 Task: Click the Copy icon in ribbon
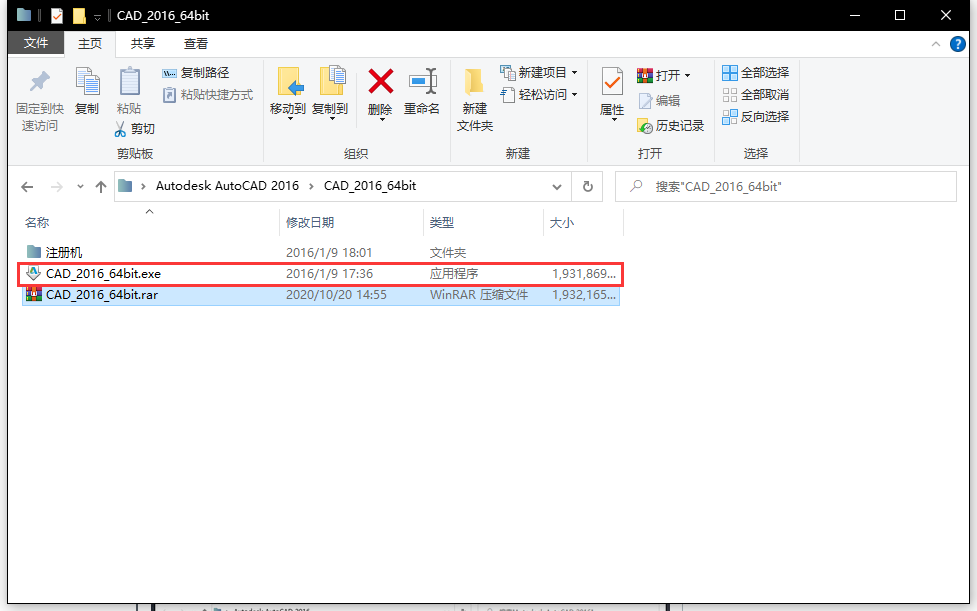coord(87,83)
